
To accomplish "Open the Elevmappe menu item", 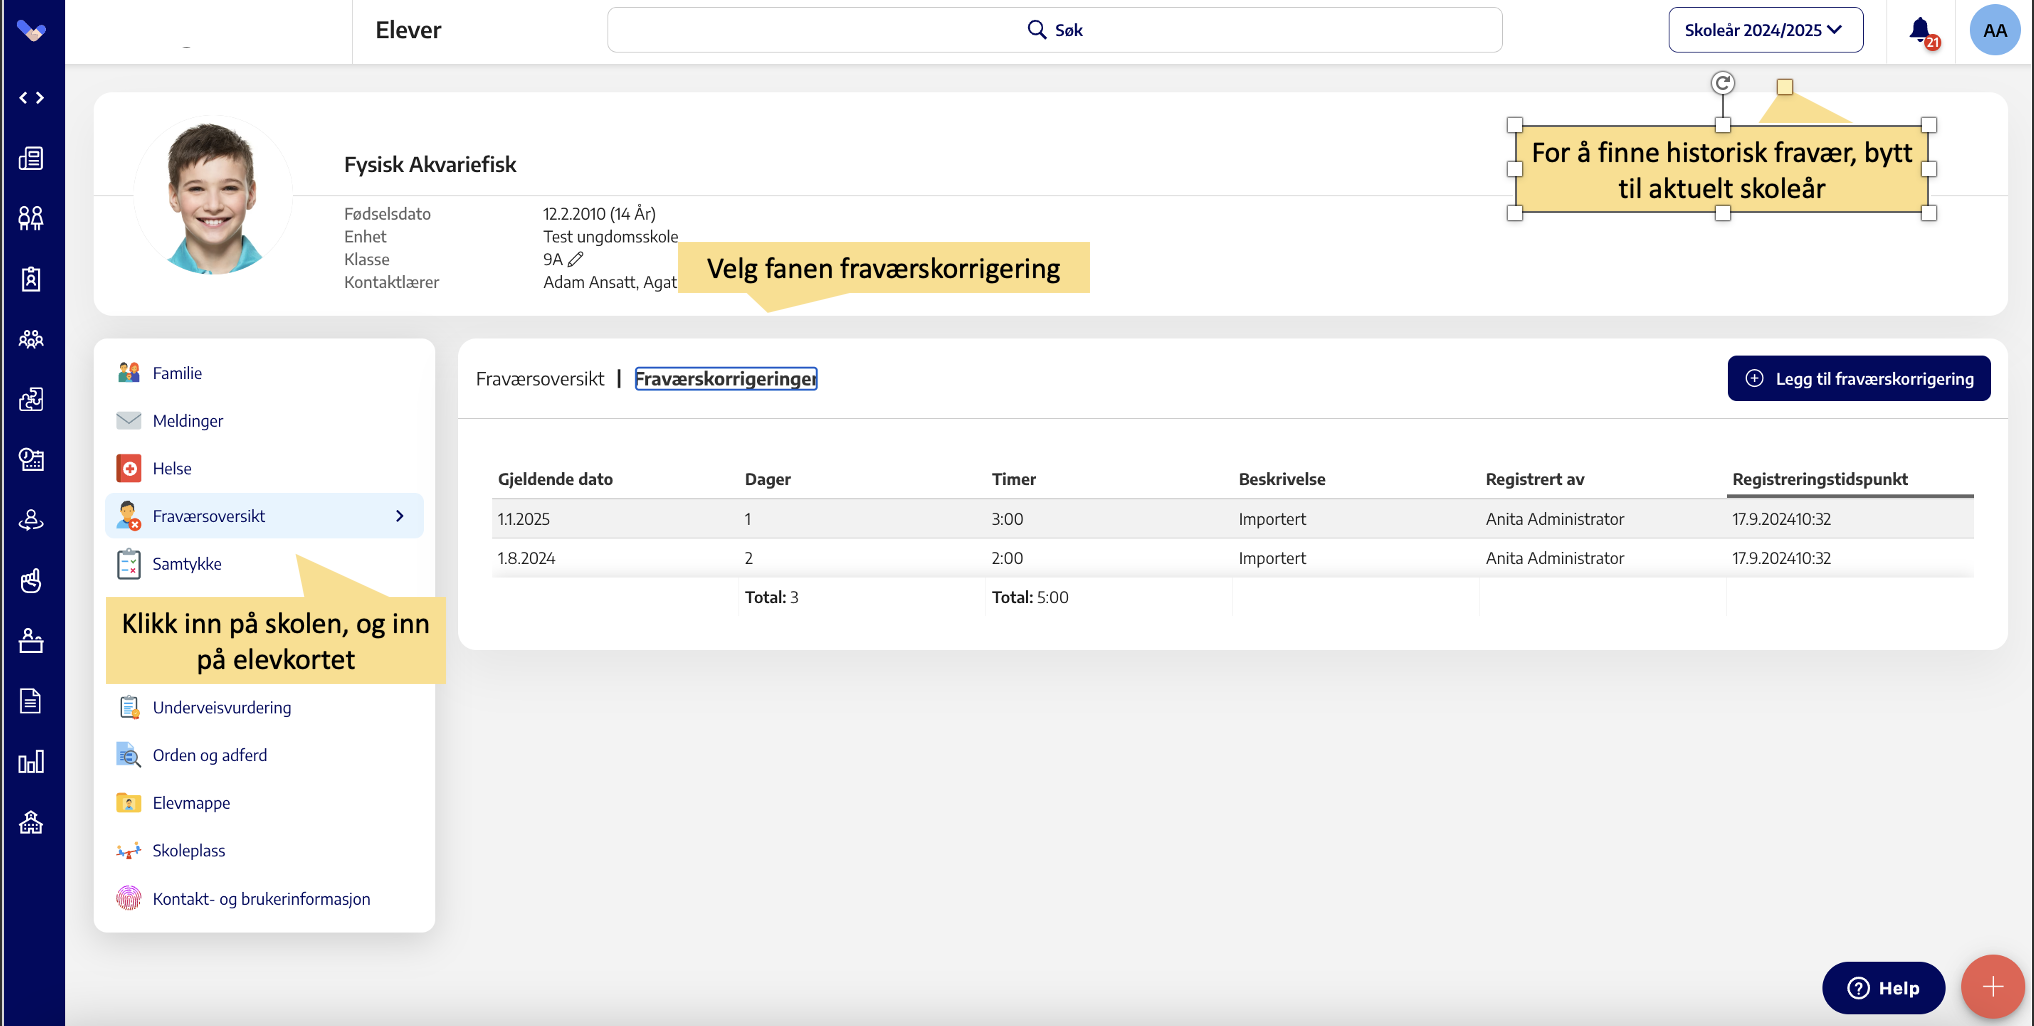I will (x=191, y=803).
